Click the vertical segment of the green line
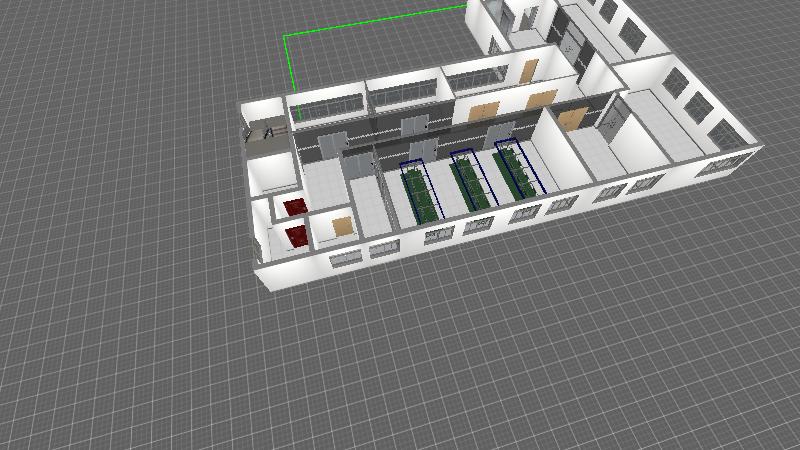This screenshot has width=800, height=450. 287,70
